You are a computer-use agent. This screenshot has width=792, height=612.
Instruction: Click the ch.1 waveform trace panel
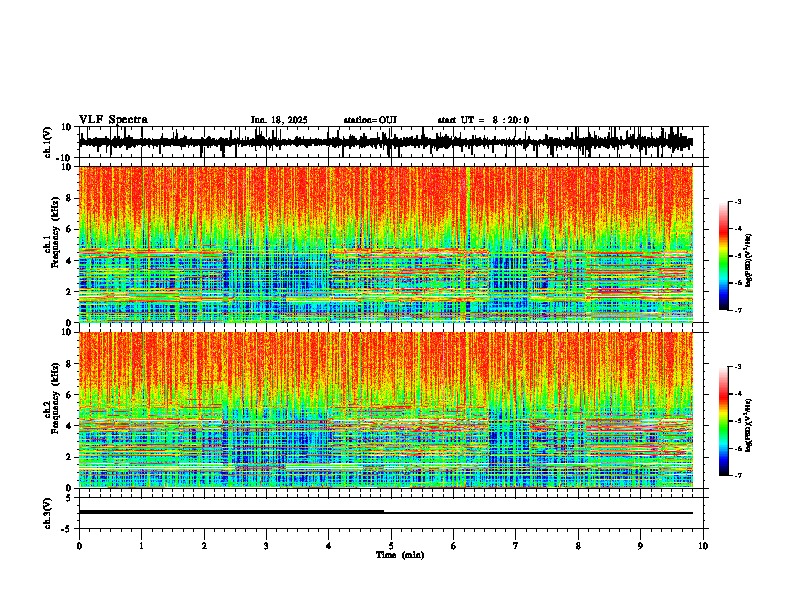[x=391, y=142]
